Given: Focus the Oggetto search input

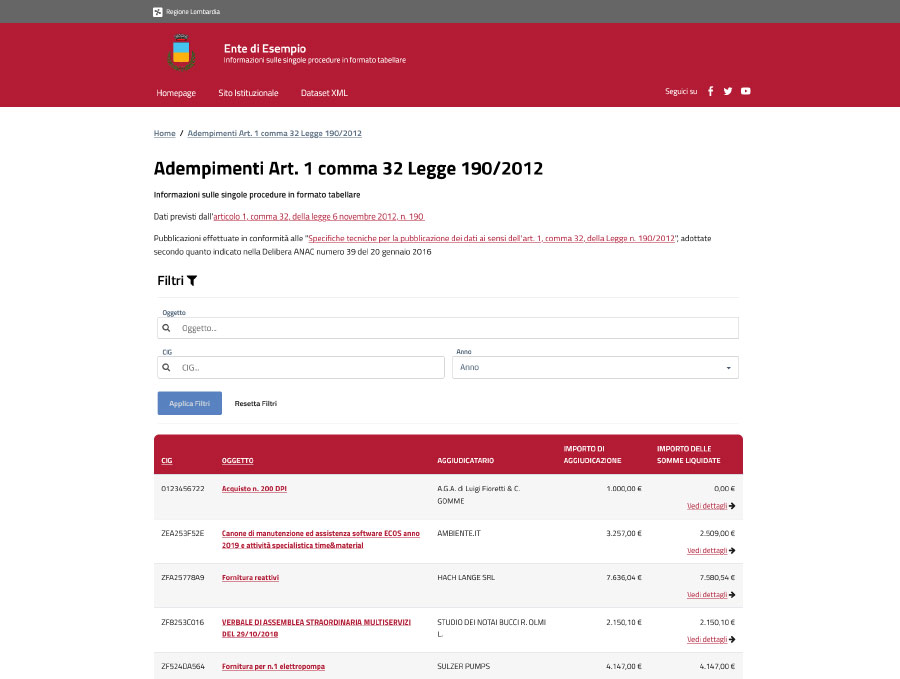Looking at the screenshot, I should (448, 328).
